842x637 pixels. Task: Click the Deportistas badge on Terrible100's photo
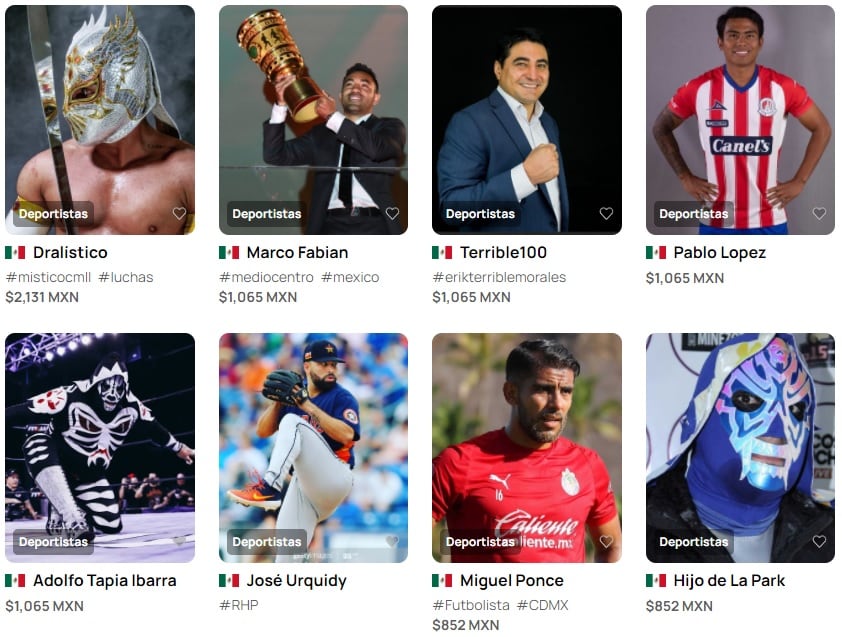[x=480, y=214]
